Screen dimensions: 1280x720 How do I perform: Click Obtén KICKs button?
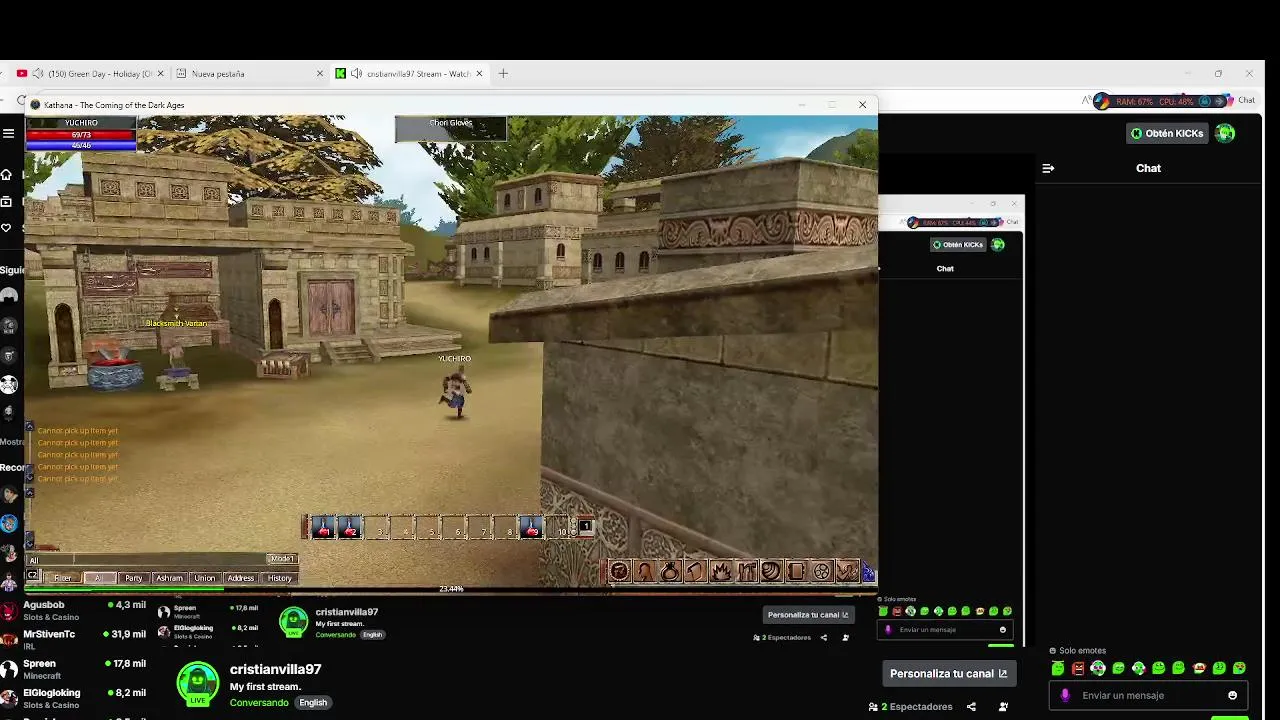tap(1166, 133)
